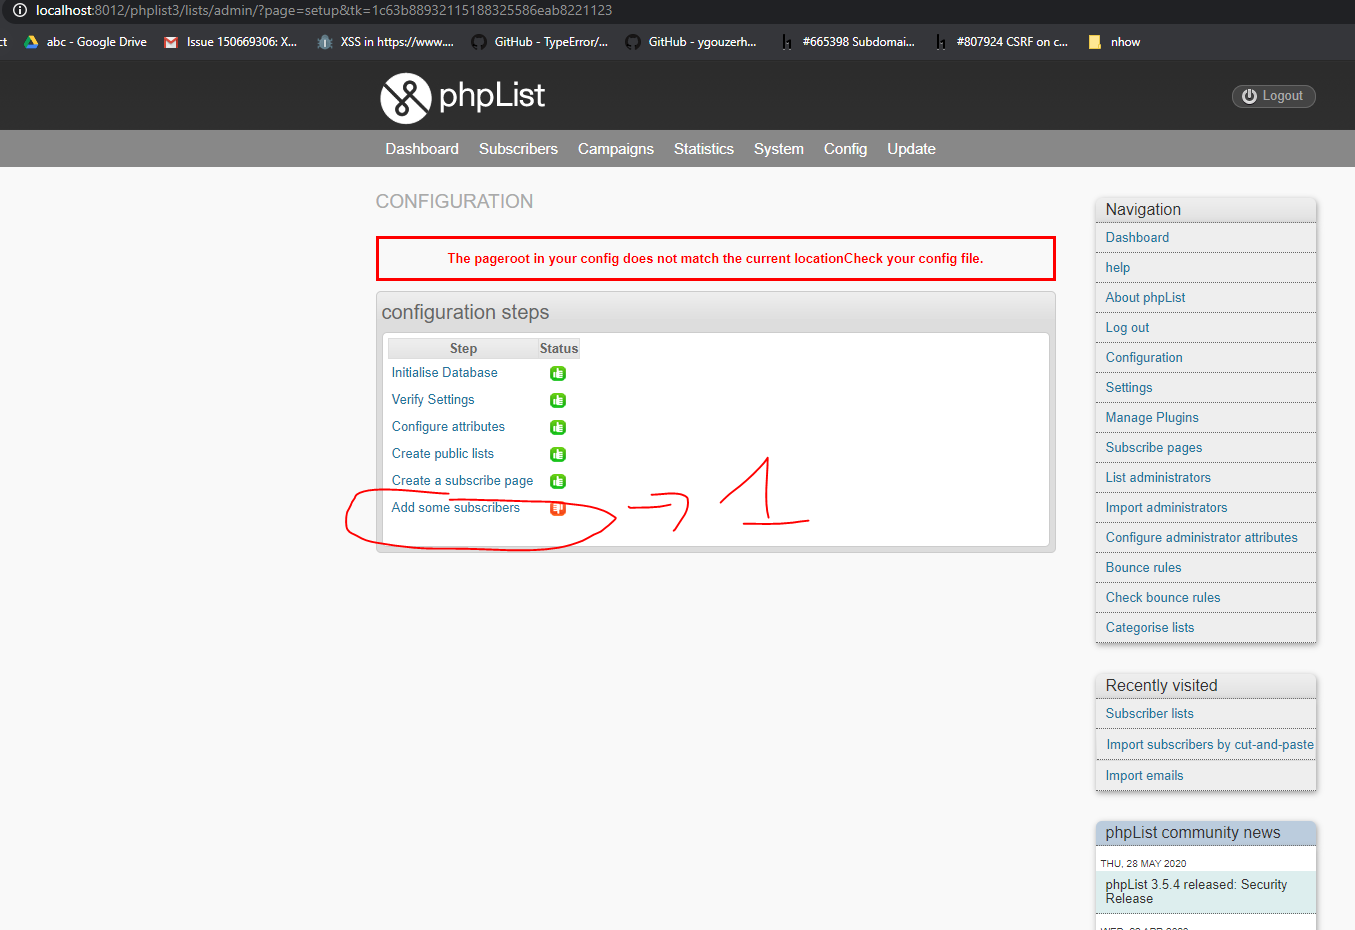Click the green status icon for Configure attributes

point(558,427)
